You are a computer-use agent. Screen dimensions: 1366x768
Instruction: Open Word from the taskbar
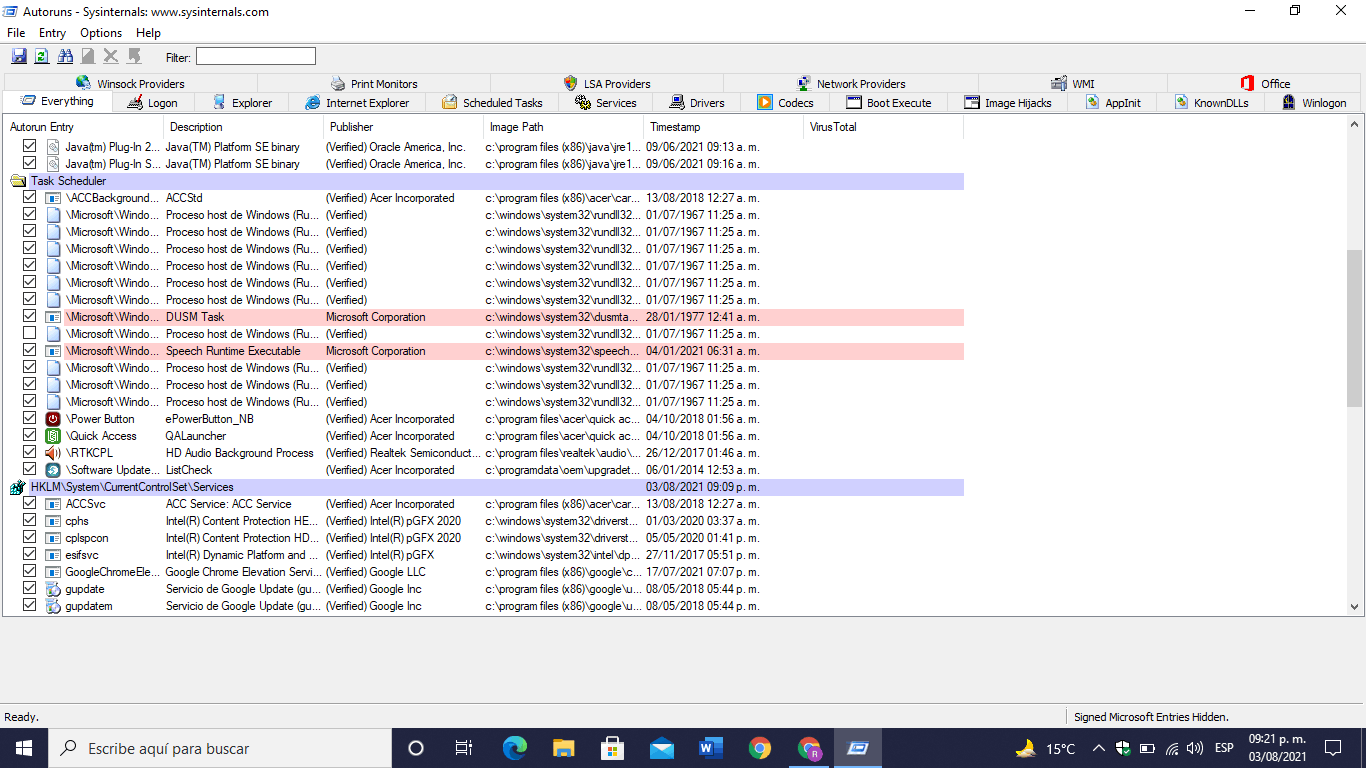point(710,748)
